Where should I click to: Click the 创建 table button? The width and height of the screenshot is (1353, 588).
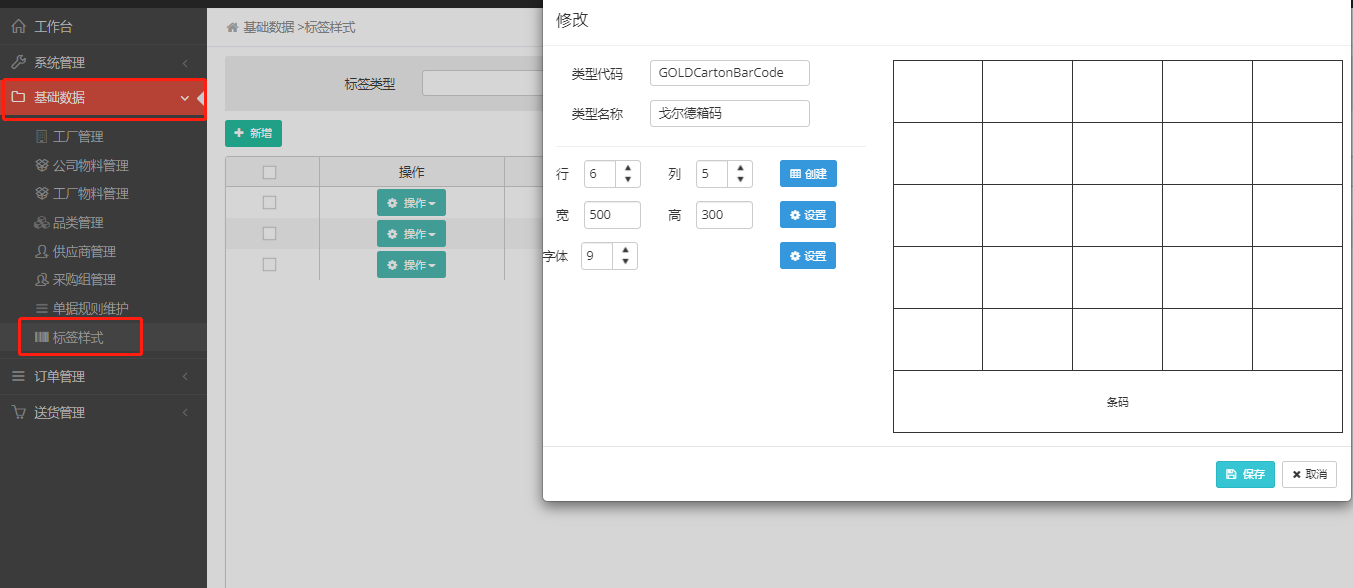pos(808,174)
